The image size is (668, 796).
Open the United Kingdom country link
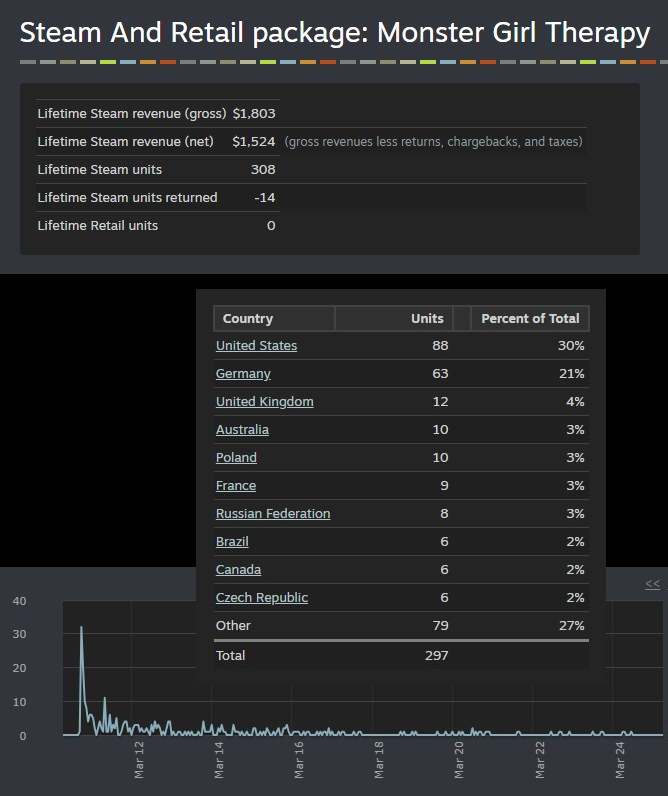coord(264,402)
